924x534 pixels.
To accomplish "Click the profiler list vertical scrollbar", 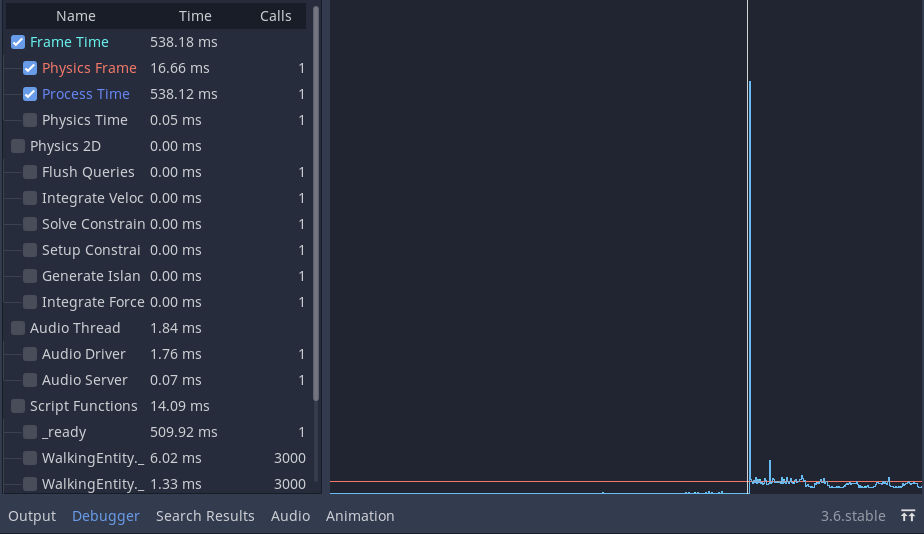I will 316,203.
